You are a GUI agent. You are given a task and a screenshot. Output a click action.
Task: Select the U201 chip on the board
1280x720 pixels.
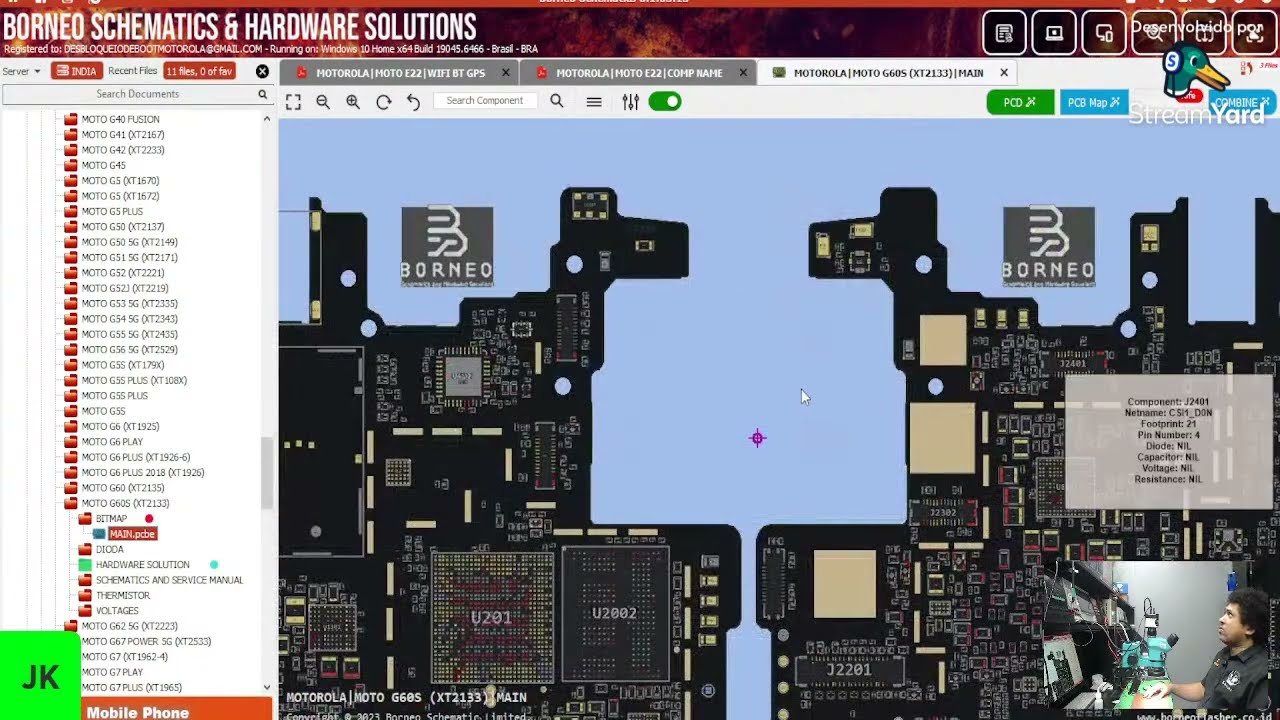[x=491, y=617]
